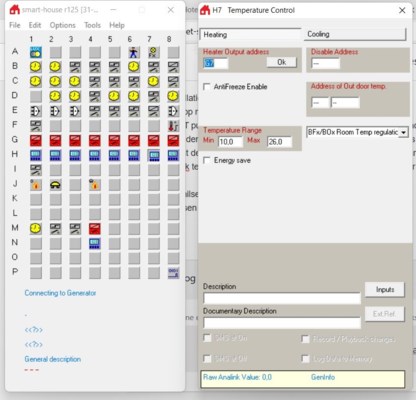
Task: Click the yellow clock icon at B1
Action: [36, 67]
